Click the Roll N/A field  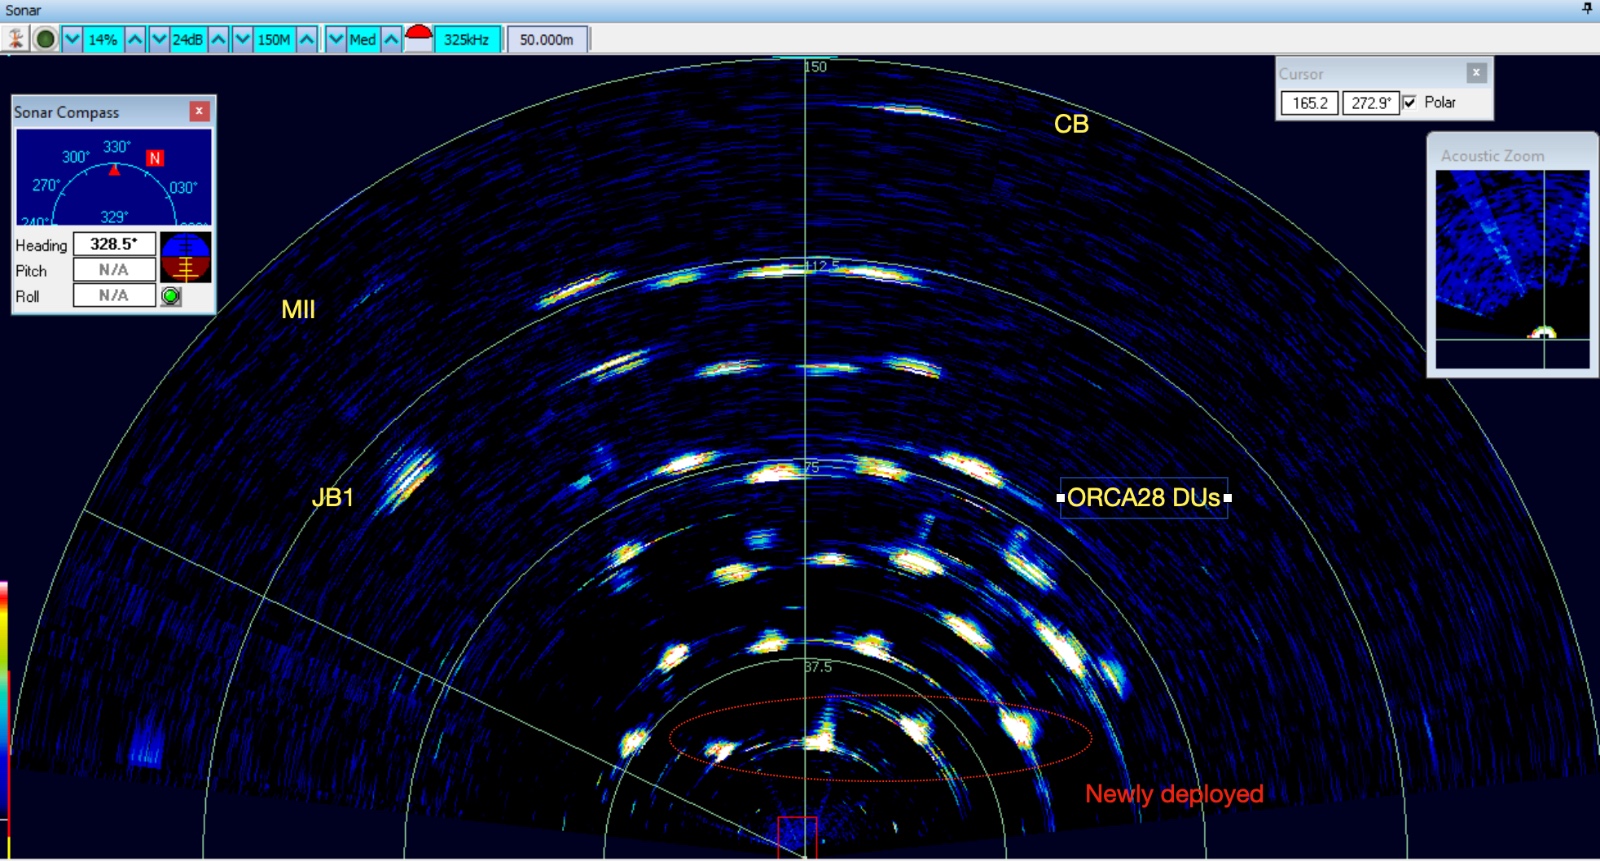pos(114,296)
